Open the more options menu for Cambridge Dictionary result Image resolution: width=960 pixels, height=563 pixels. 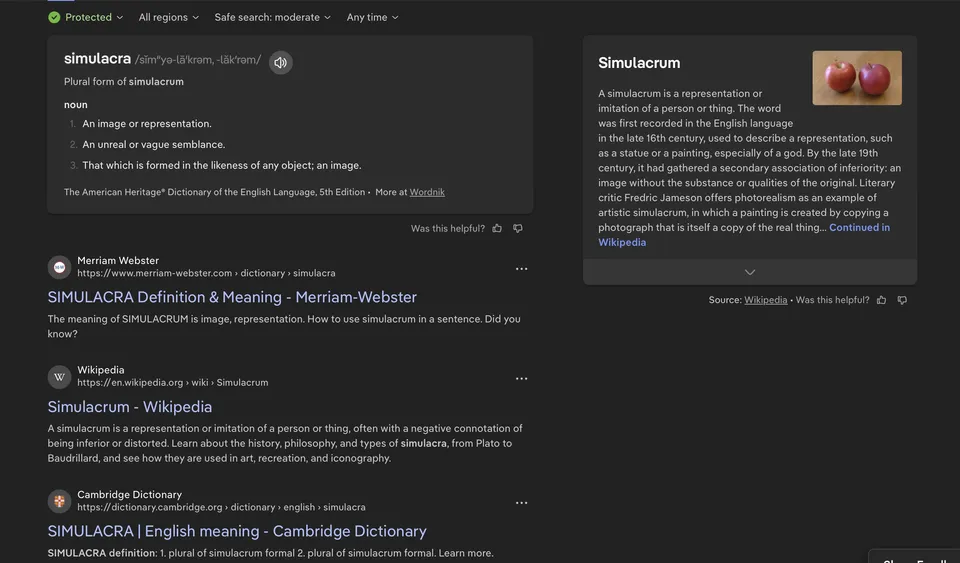pos(521,503)
